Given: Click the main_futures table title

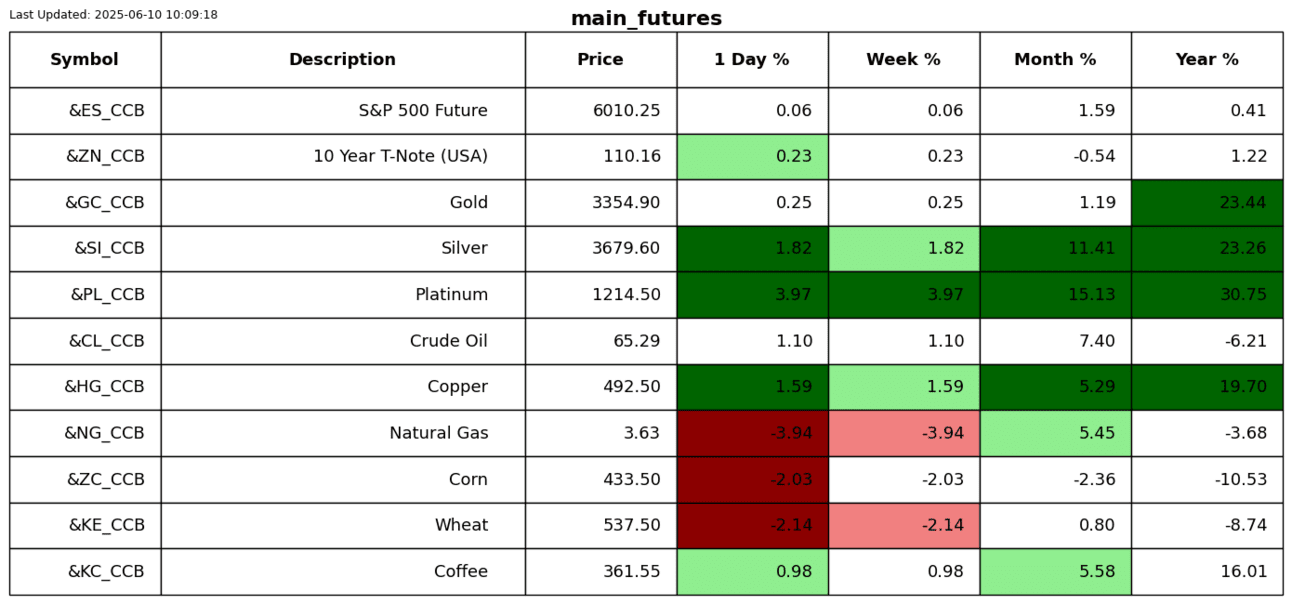Looking at the screenshot, I should [646, 19].
